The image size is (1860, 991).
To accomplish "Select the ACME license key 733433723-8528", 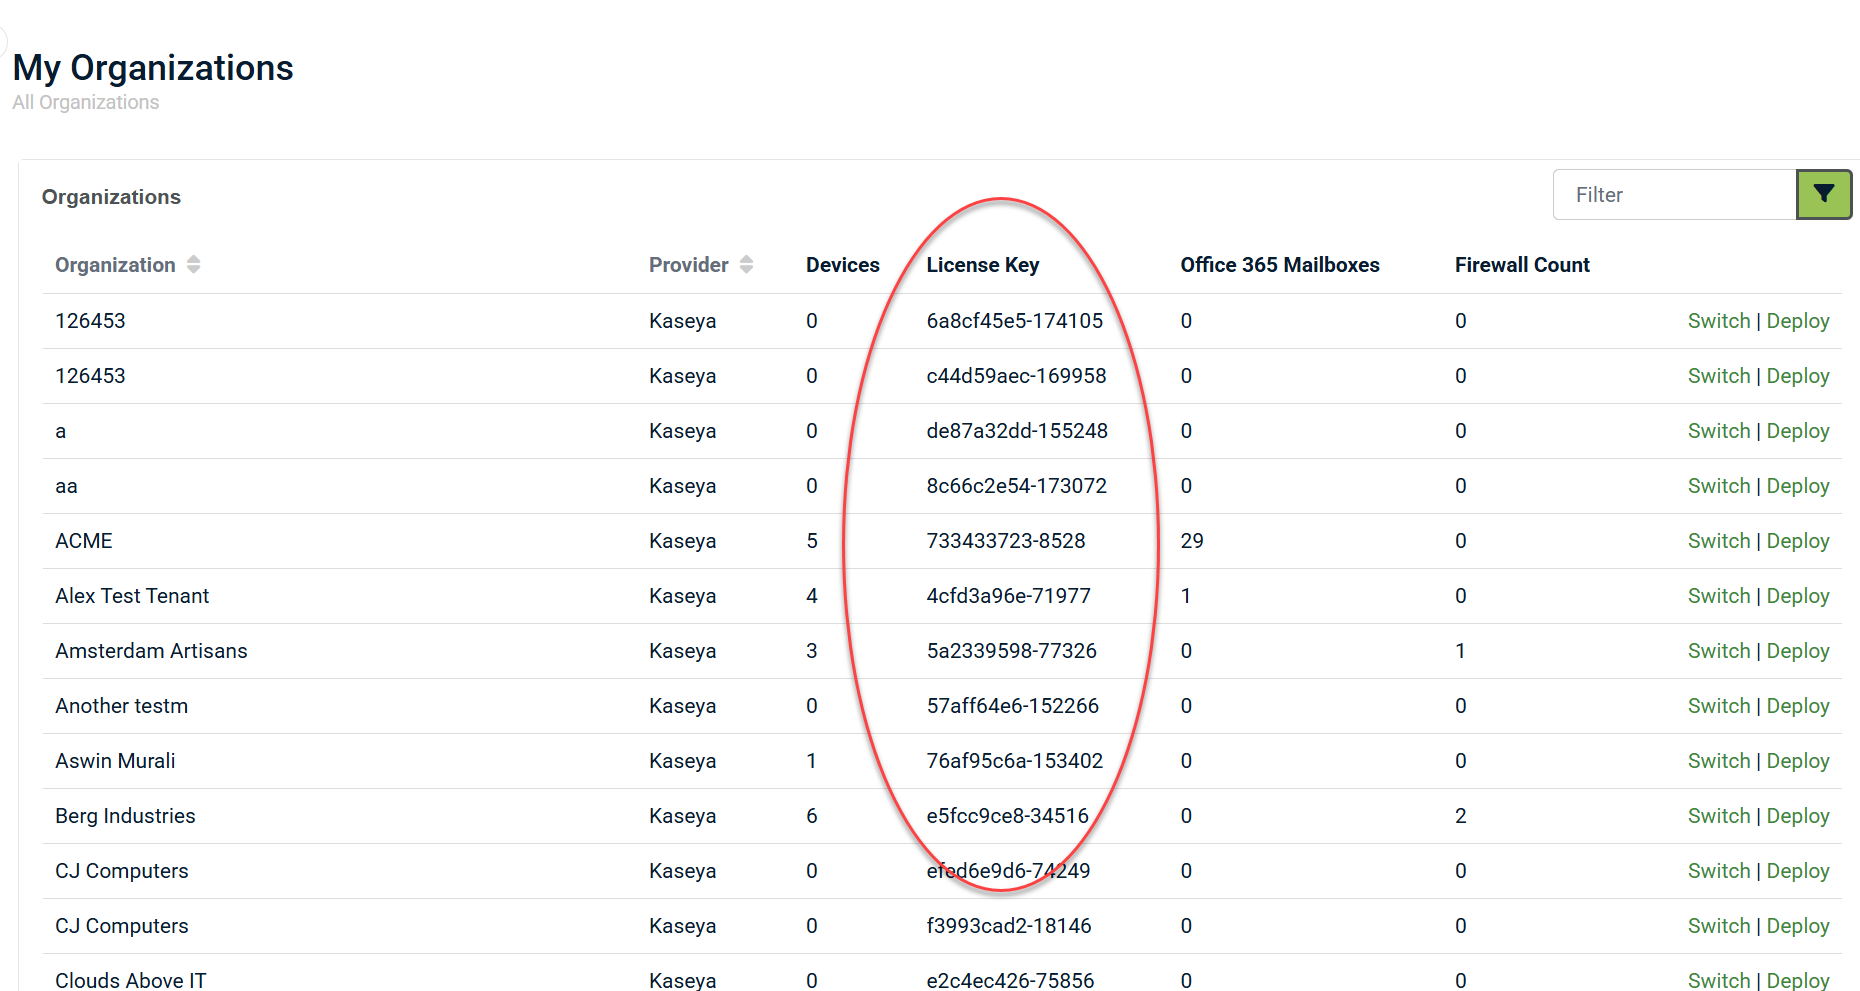I will 1005,541.
